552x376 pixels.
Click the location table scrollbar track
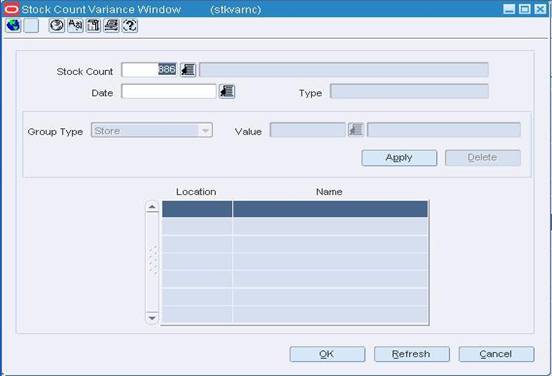click(x=152, y=262)
